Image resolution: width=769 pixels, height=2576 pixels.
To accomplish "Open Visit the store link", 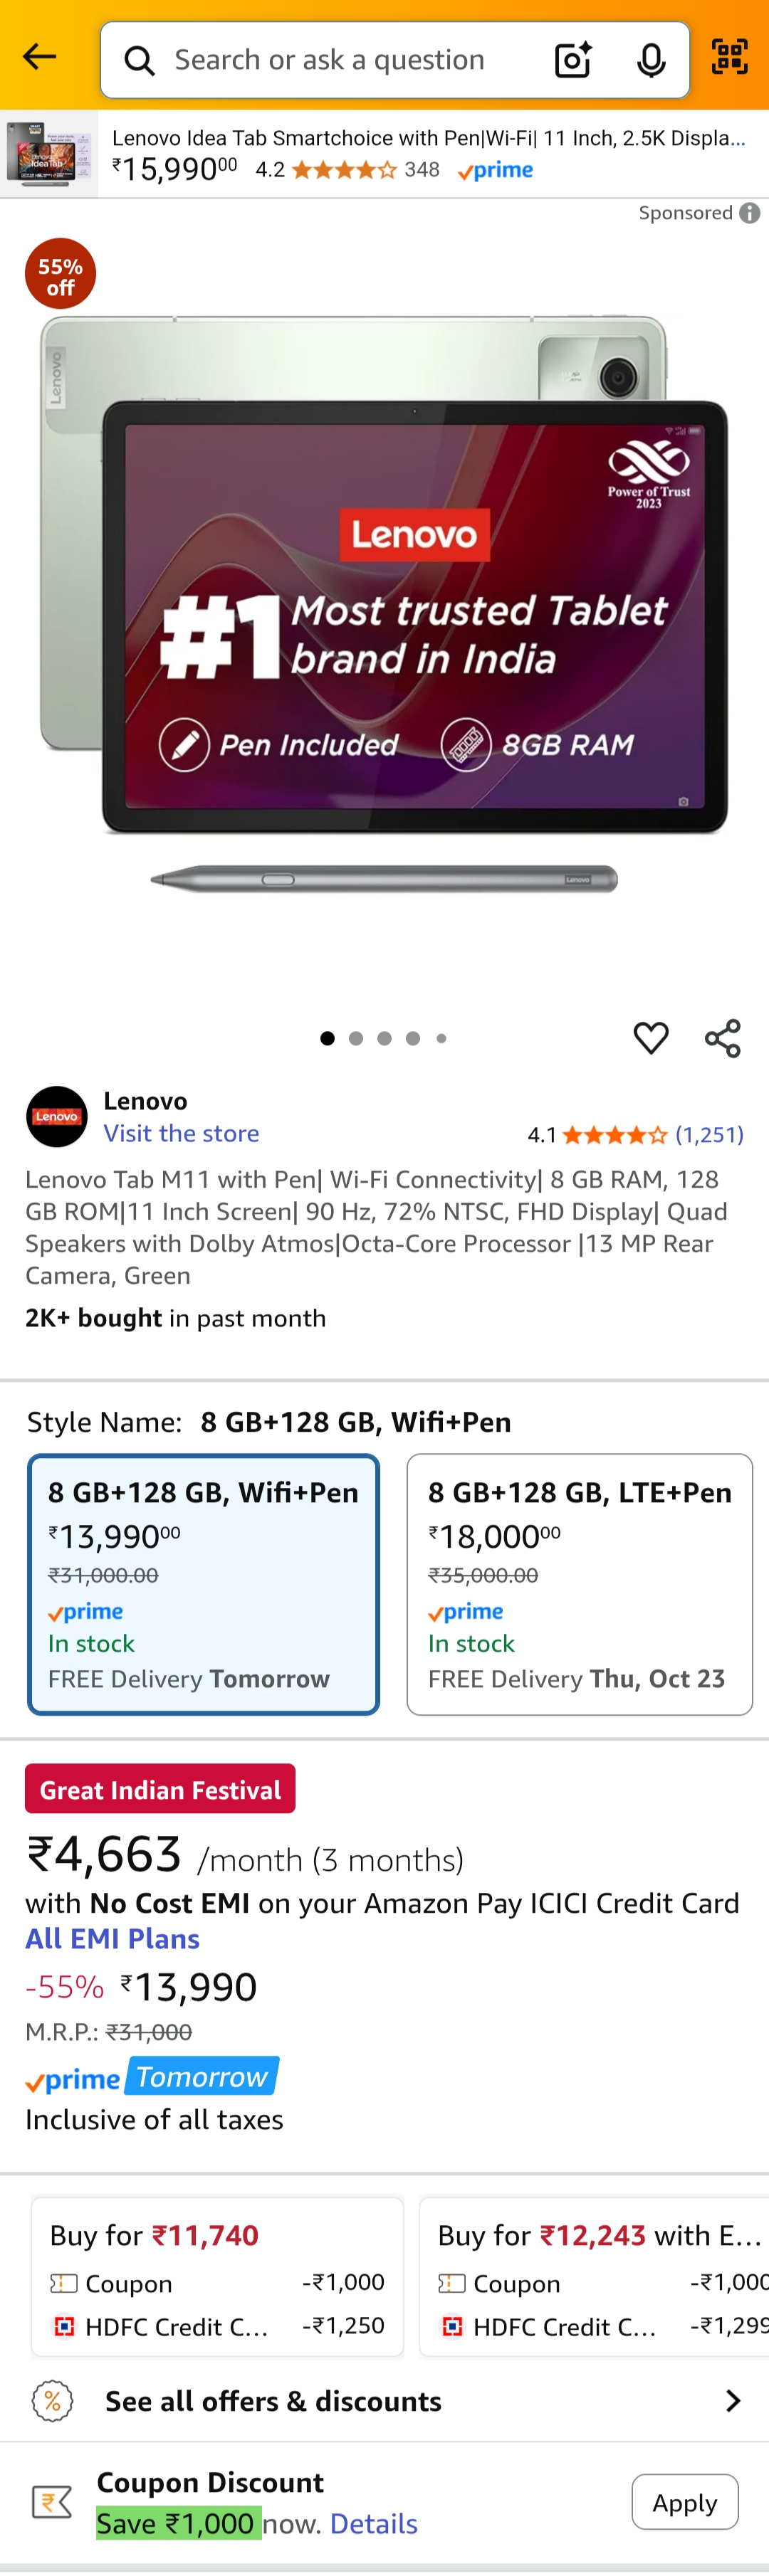I will coord(181,1133).
